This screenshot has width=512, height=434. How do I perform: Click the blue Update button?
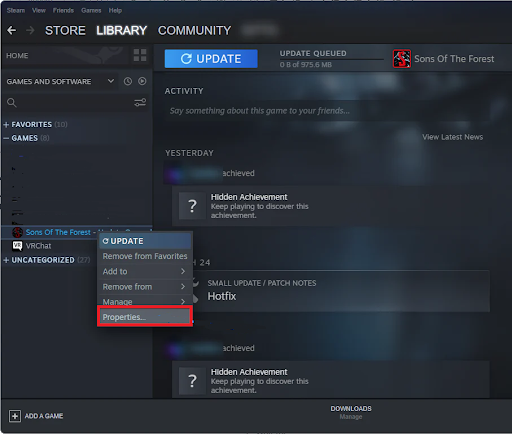point(211,59)
